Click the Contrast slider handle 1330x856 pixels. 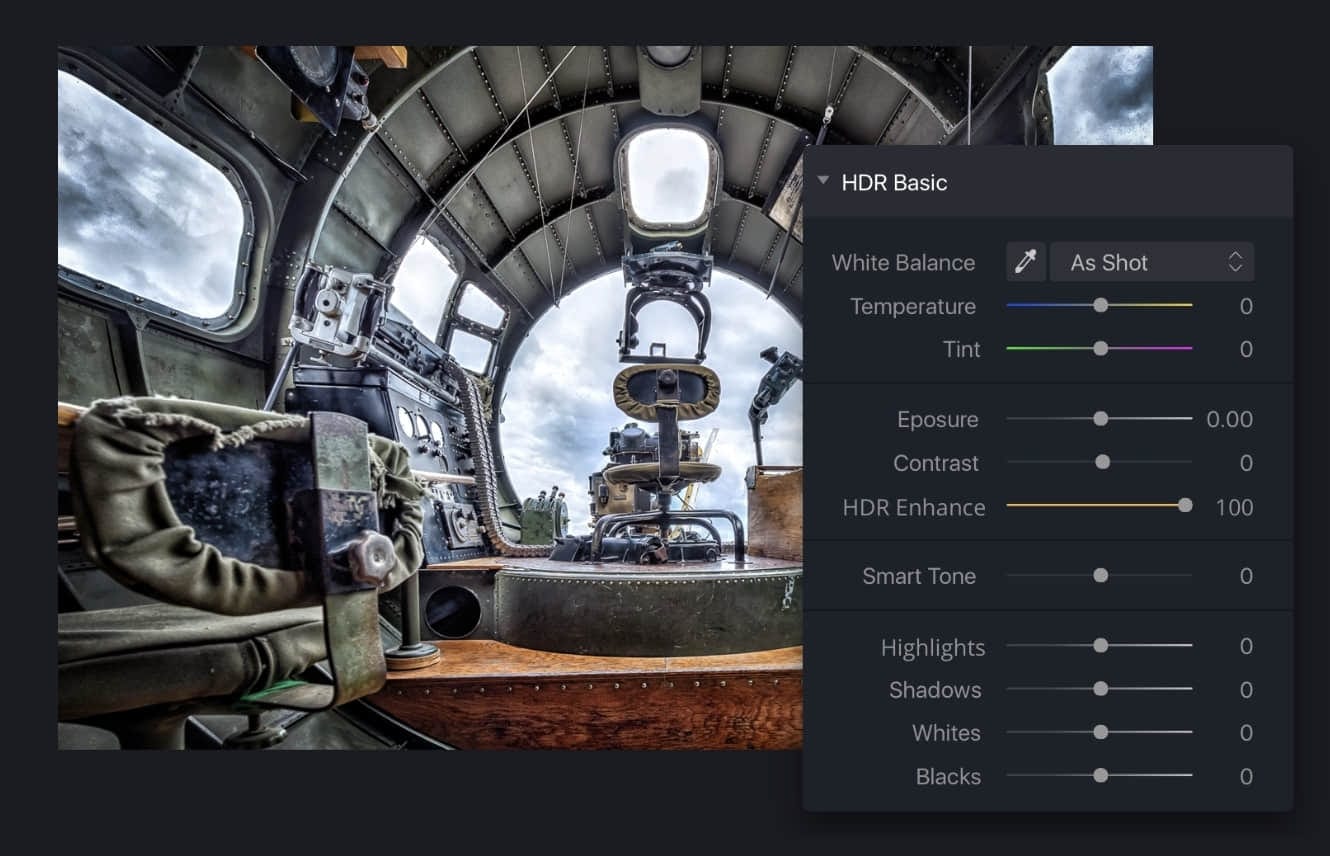pyautogui.click(x=1102, y=462)
